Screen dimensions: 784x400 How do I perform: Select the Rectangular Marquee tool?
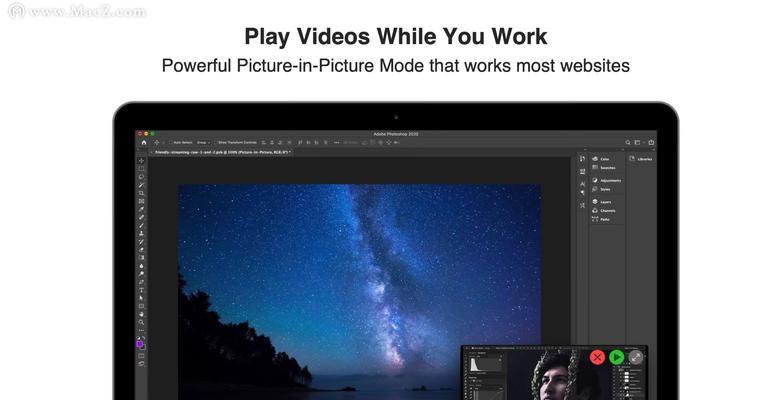click(x=142, y=168)
